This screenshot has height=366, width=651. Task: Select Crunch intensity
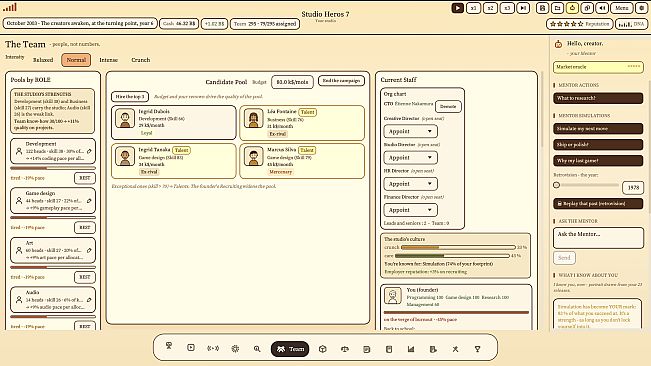click(141, 60)
